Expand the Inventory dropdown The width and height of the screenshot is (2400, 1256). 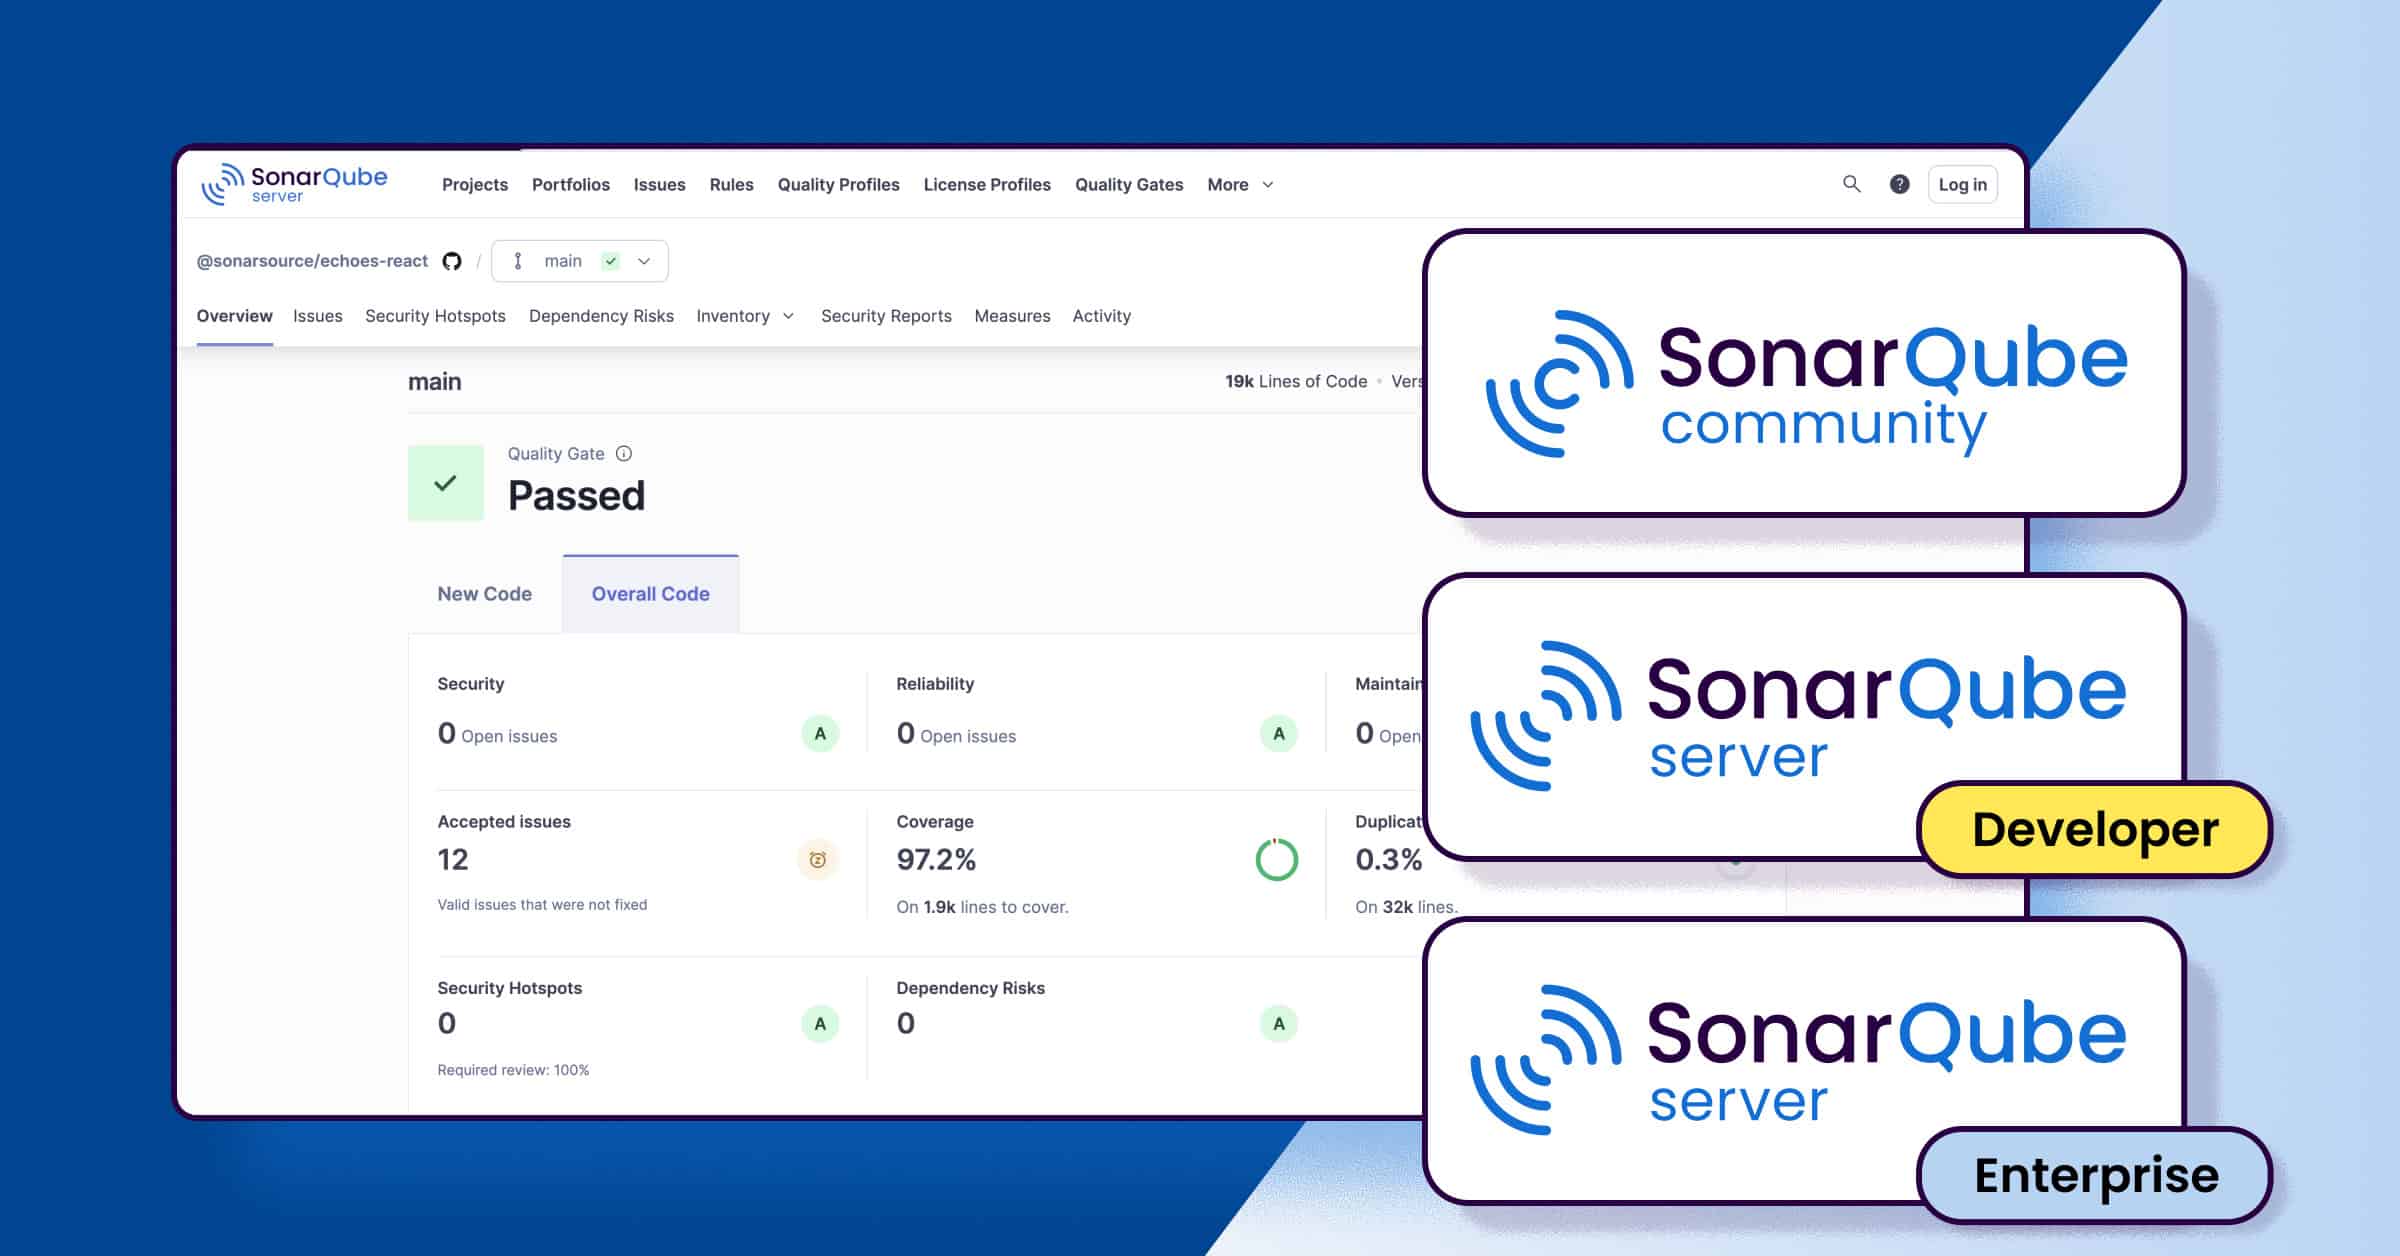point(745,316)
